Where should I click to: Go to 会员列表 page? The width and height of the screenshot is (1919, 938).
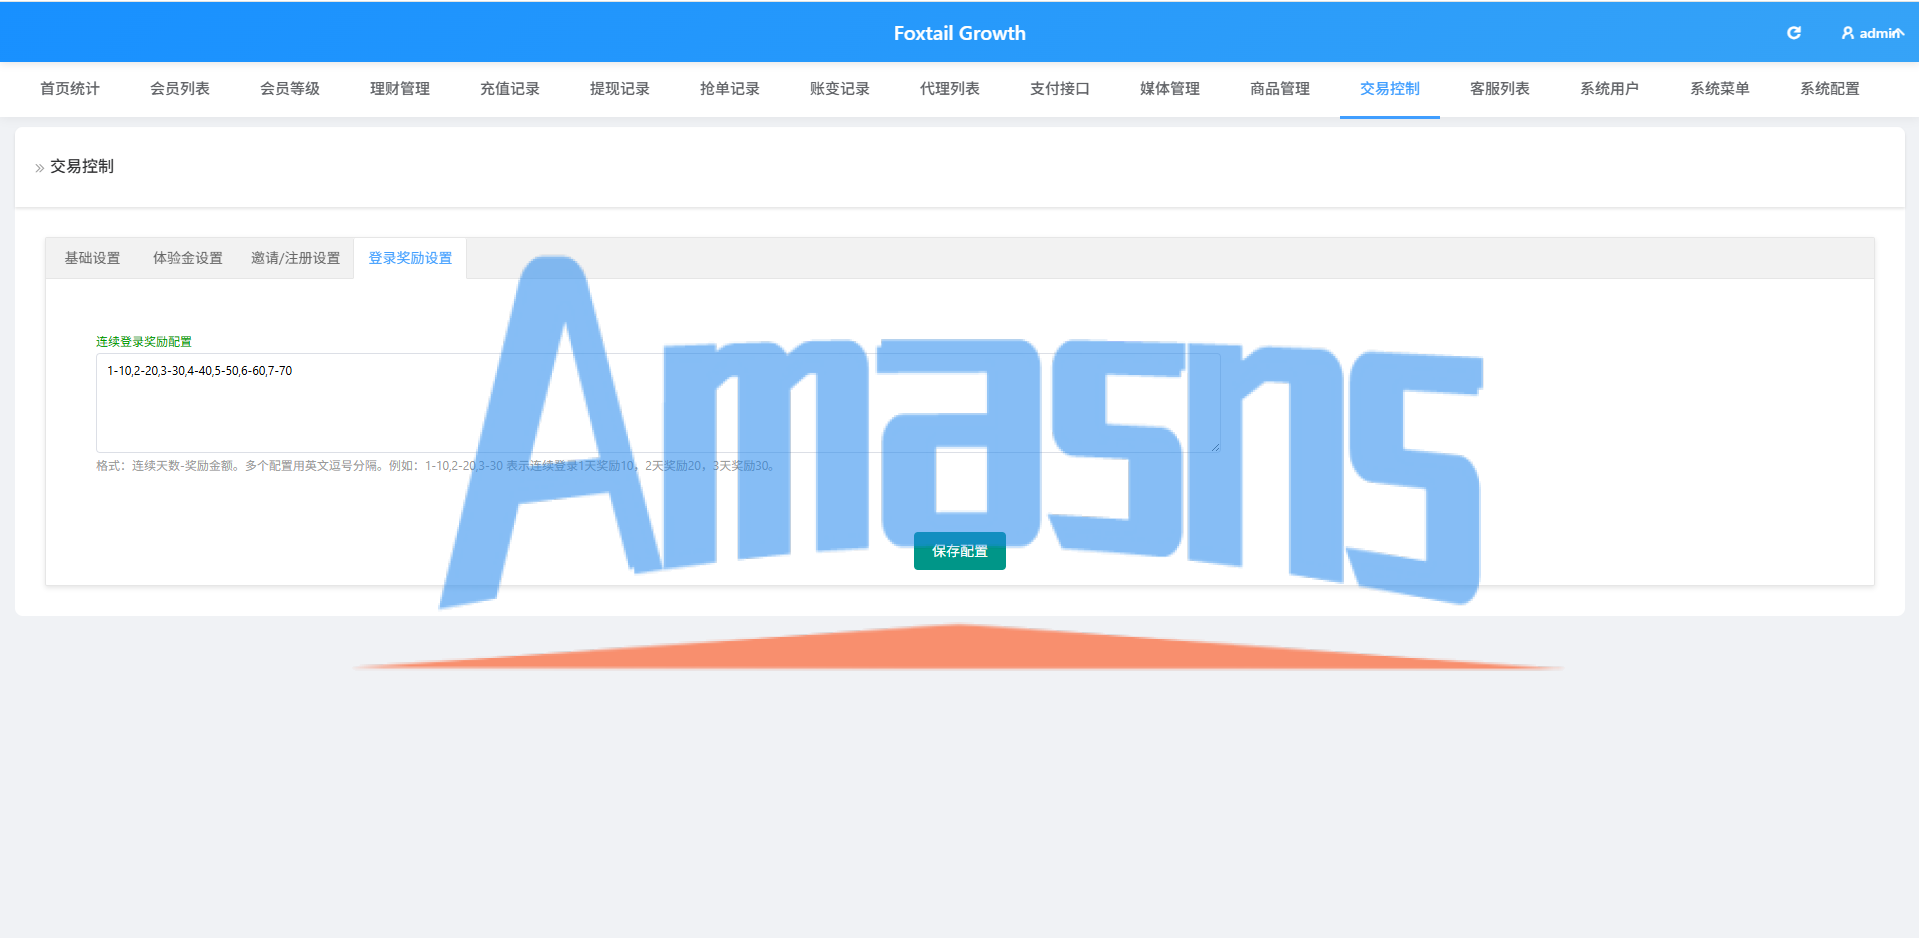180,89
